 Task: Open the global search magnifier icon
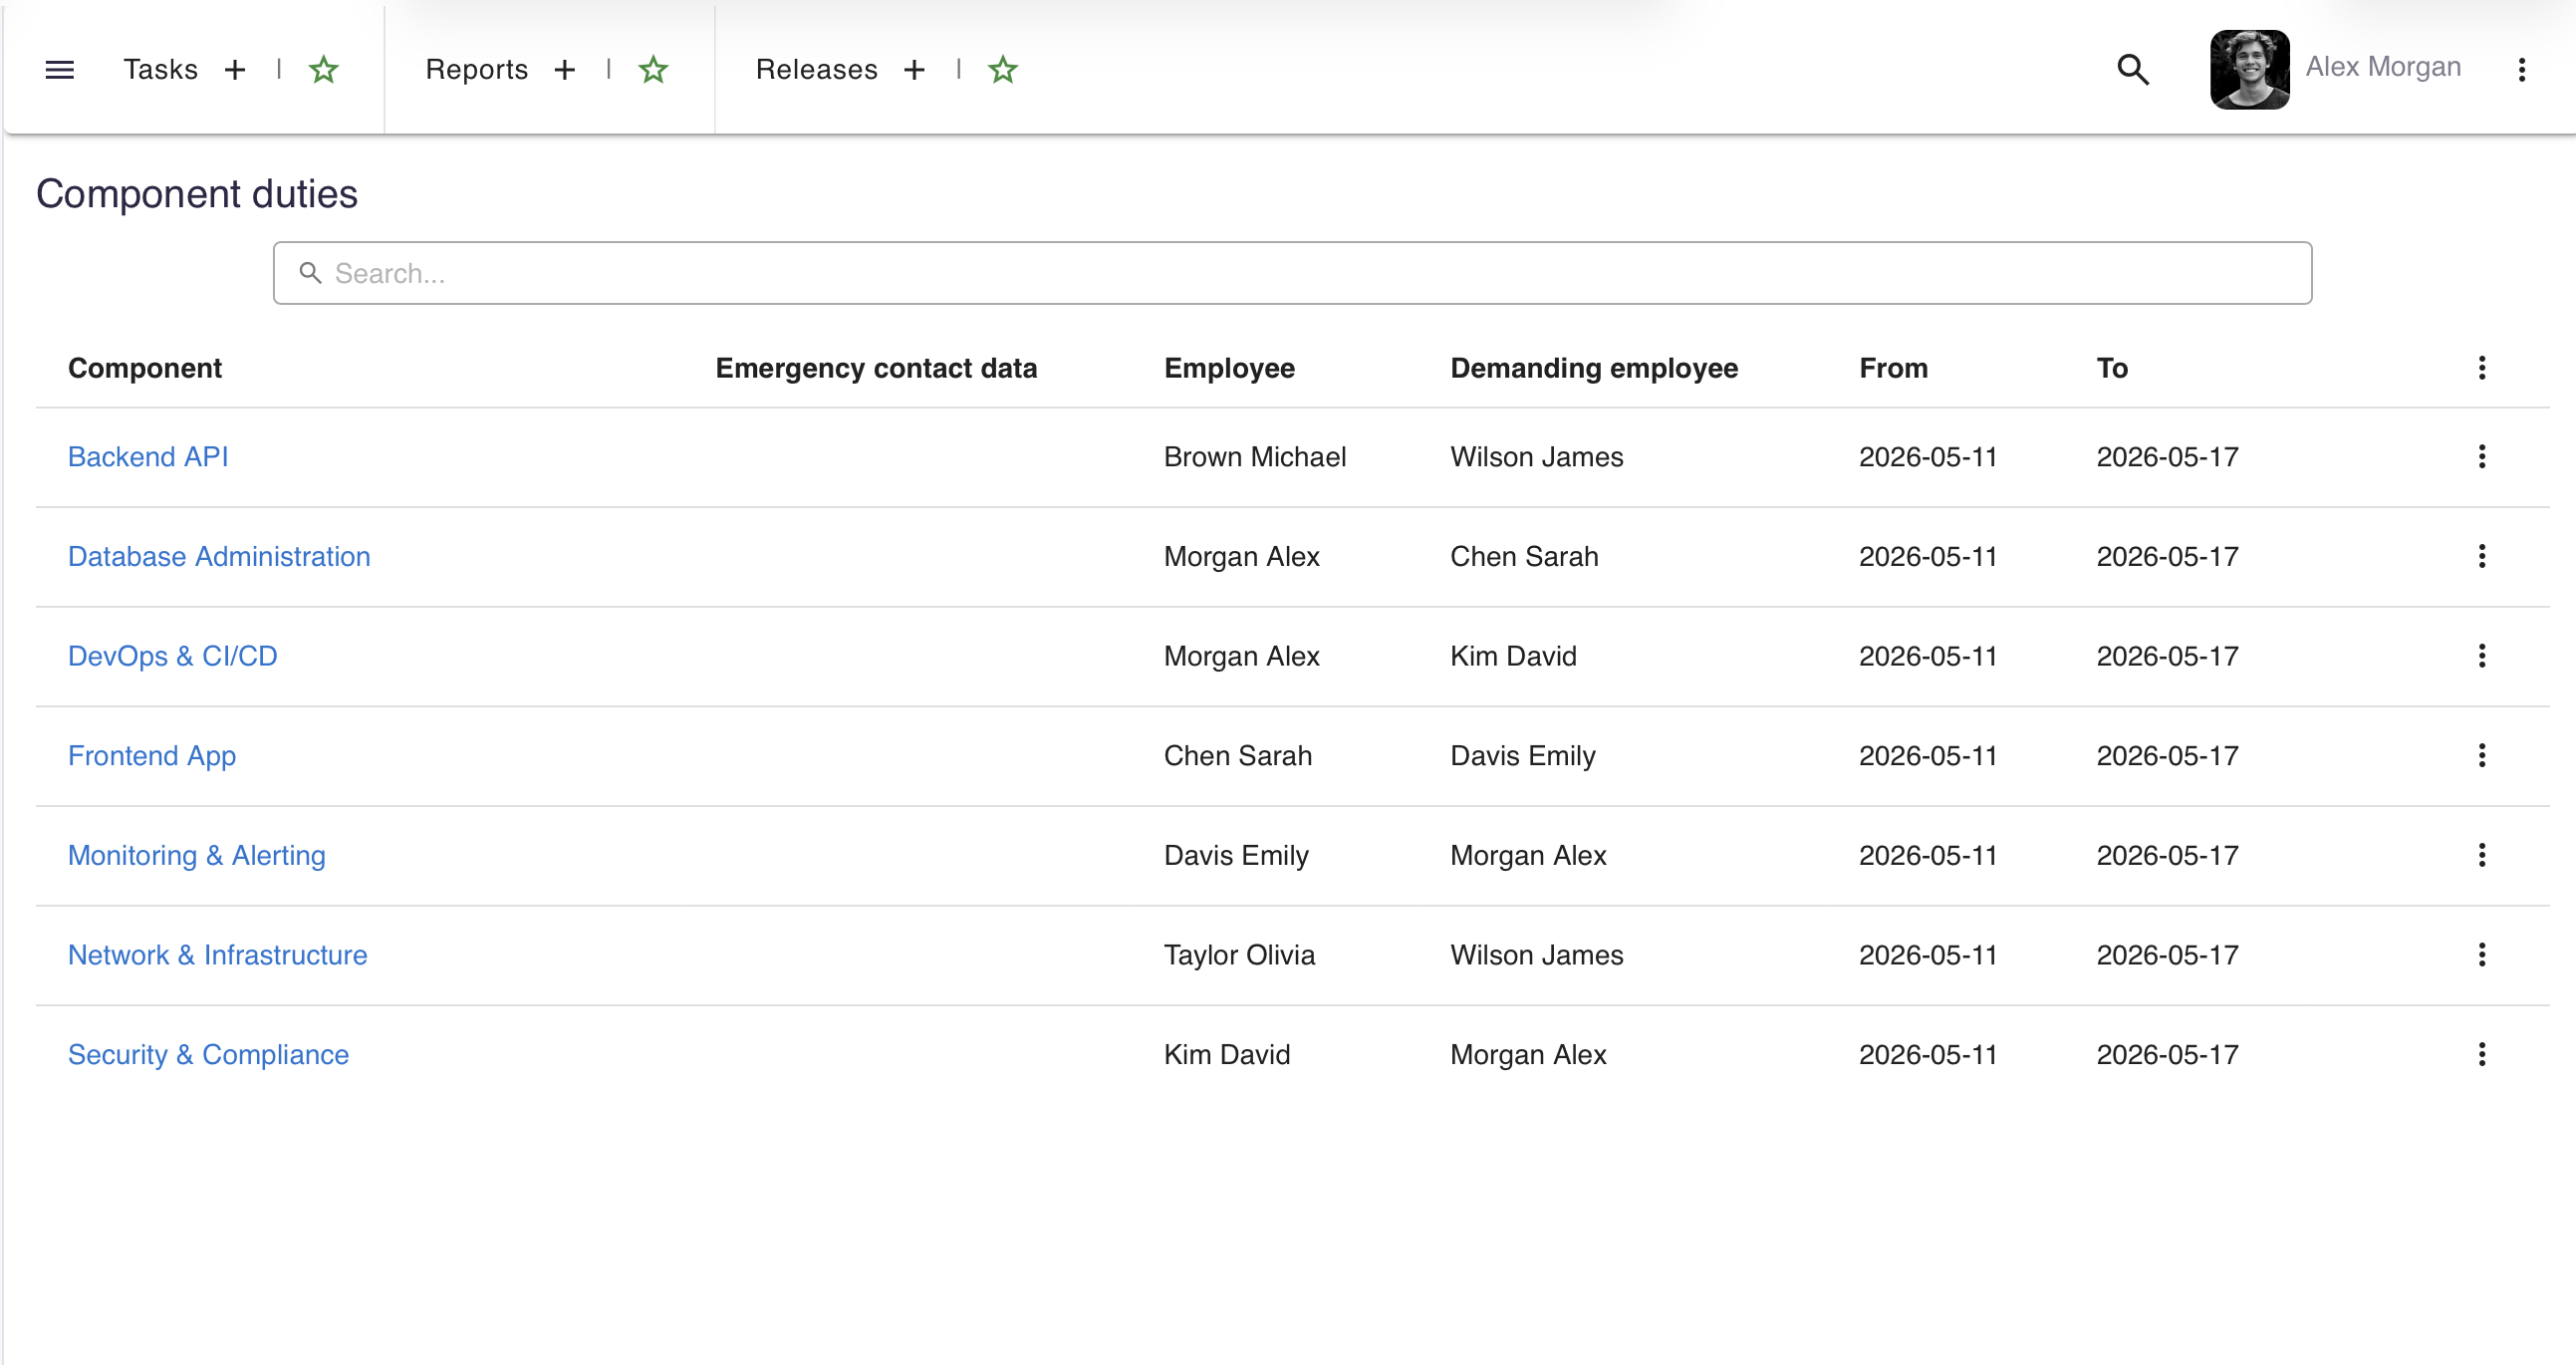(x=2133, y=69)
